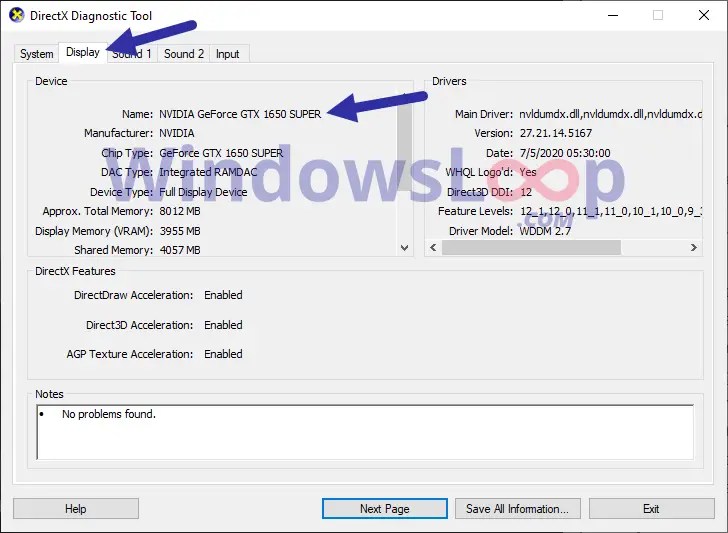
Task: Open the Sound 2 tab
Action: (184, 54)
